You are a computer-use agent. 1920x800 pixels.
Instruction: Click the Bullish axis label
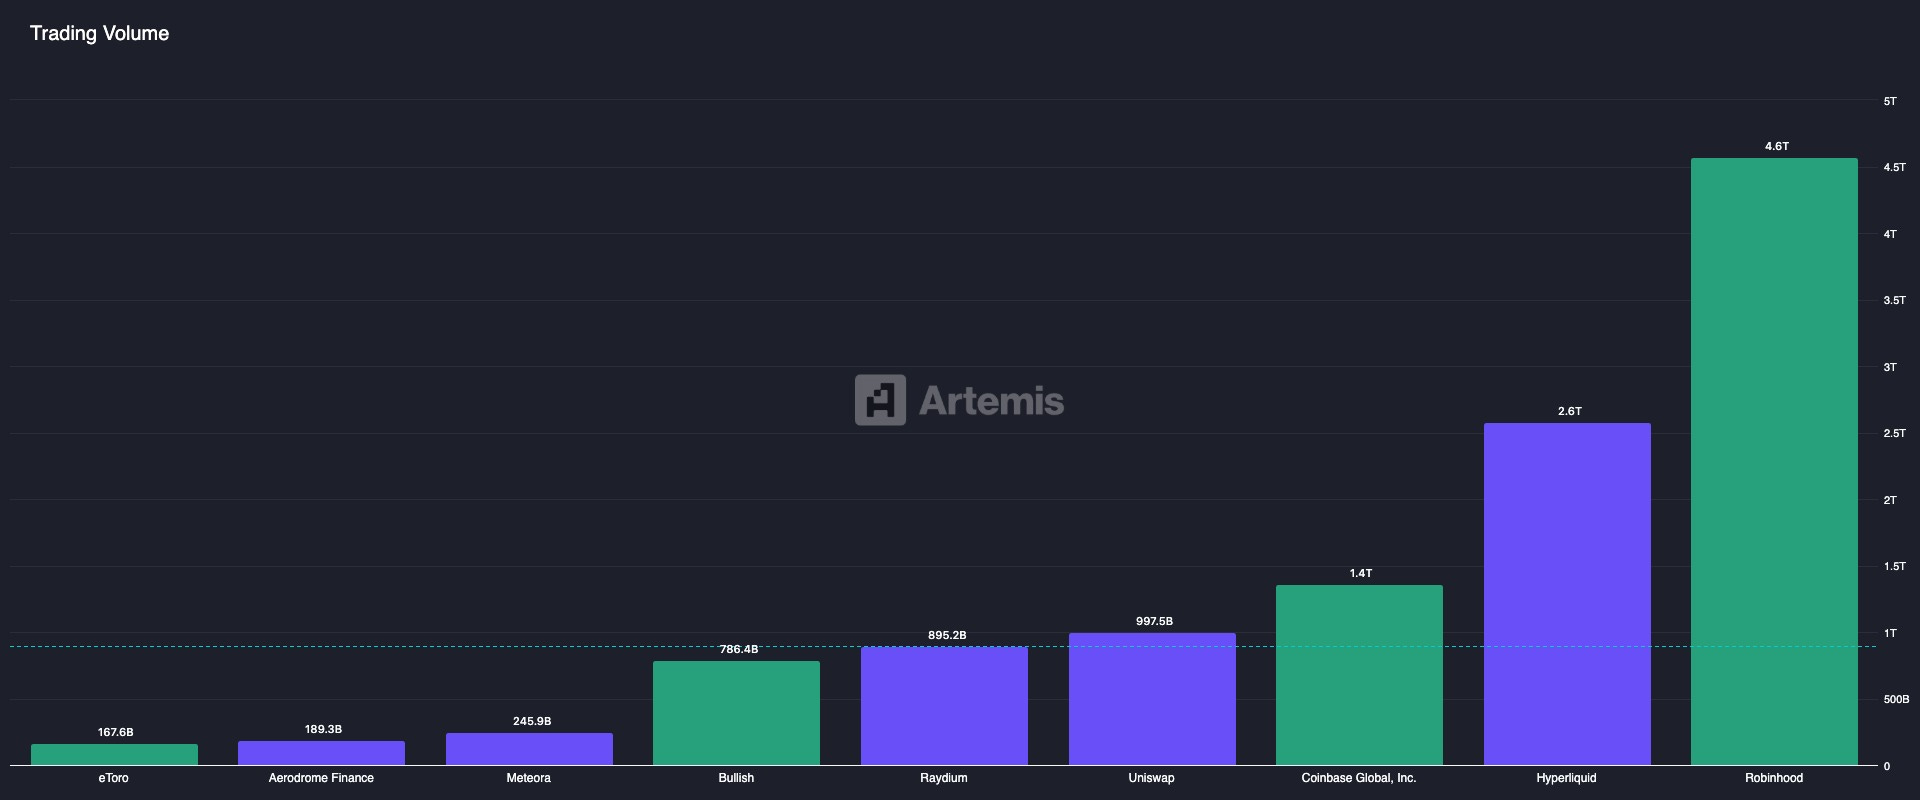(x=736, y=778)
